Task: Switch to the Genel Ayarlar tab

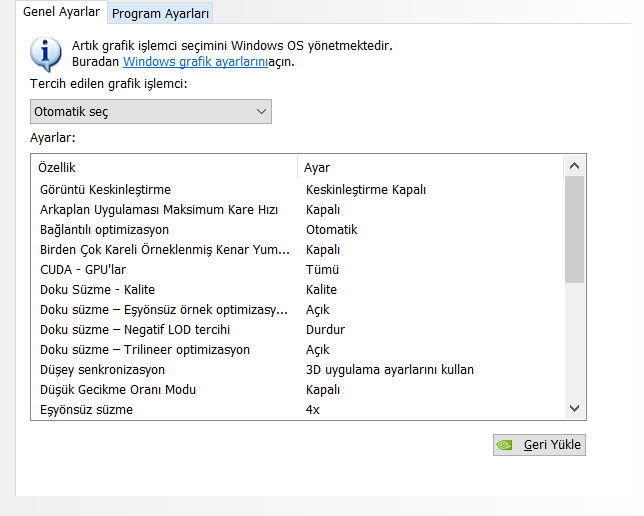Action: click(61, 12)
